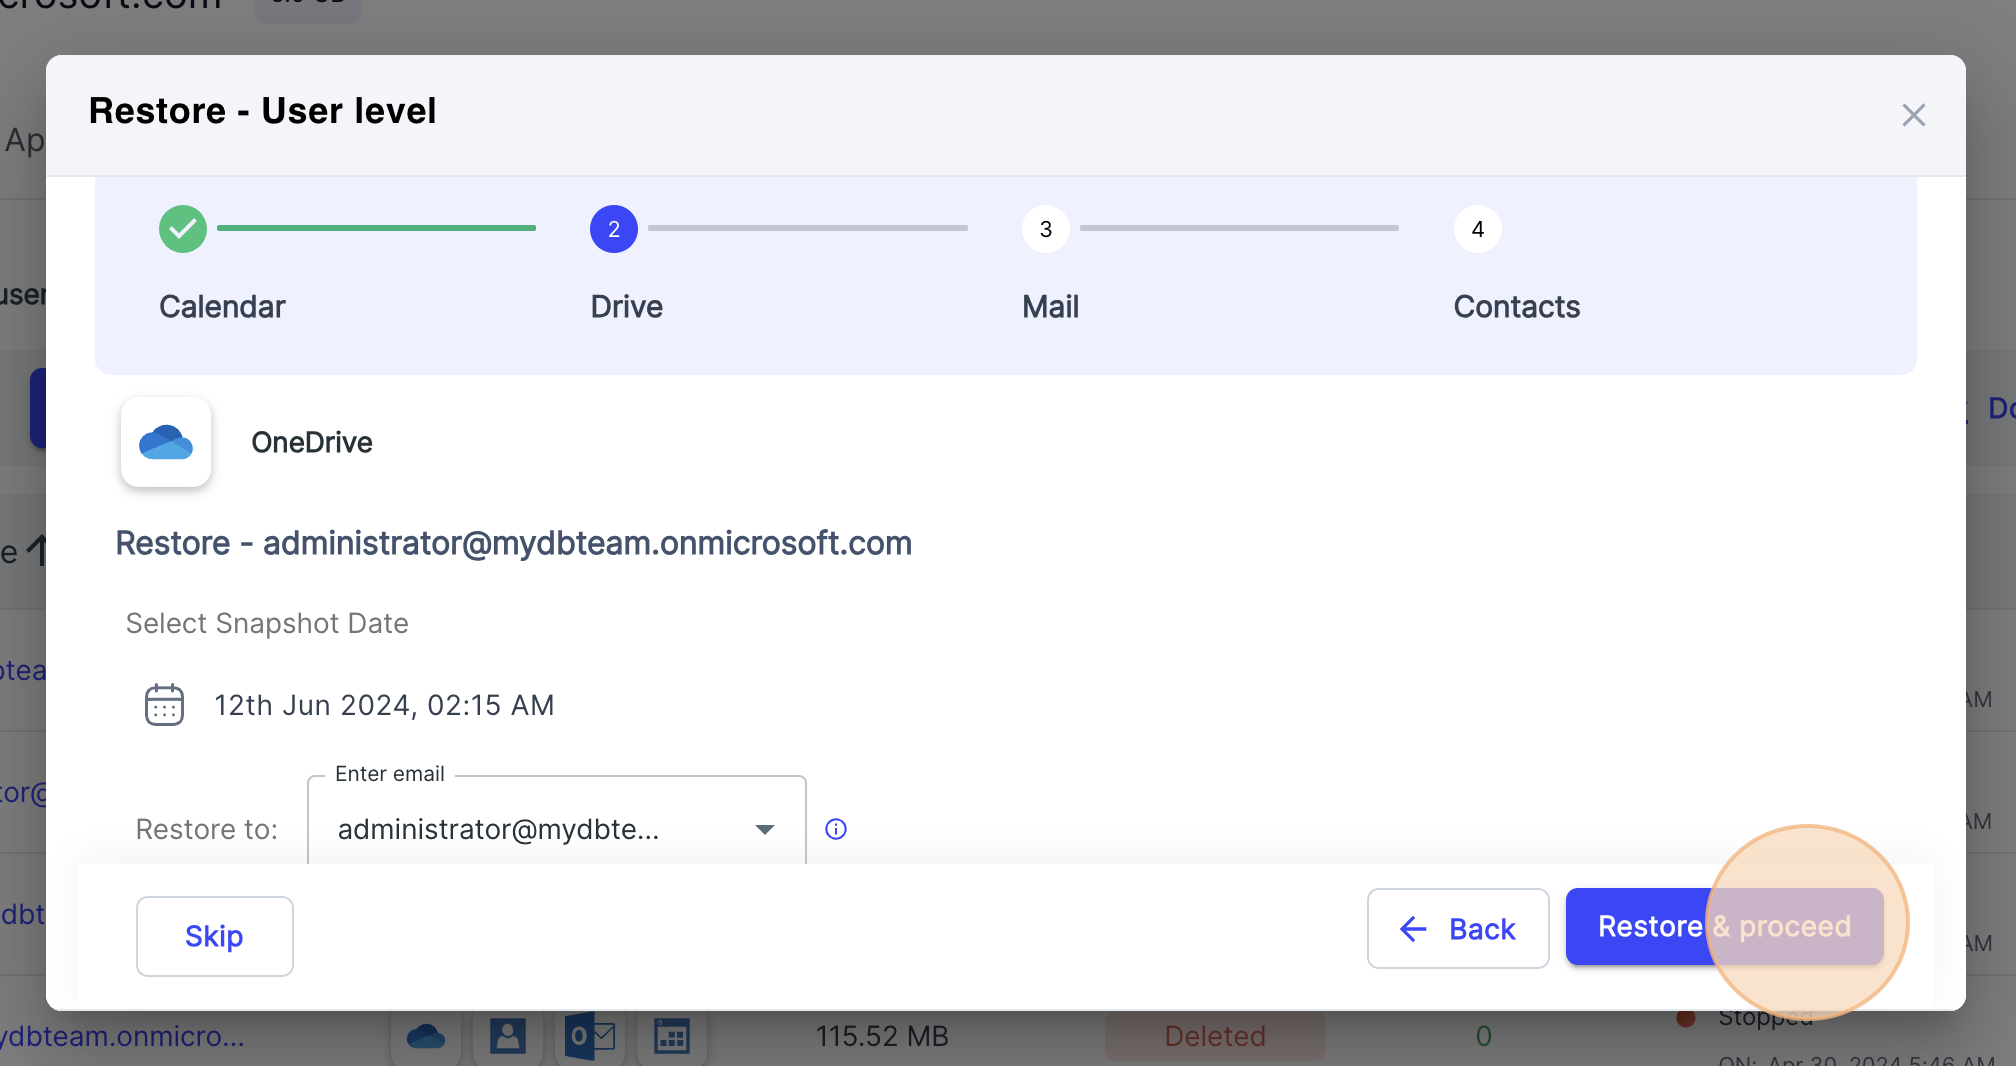
Task: Click the info icon next to the email field
Action: click(x=835, y=829)
